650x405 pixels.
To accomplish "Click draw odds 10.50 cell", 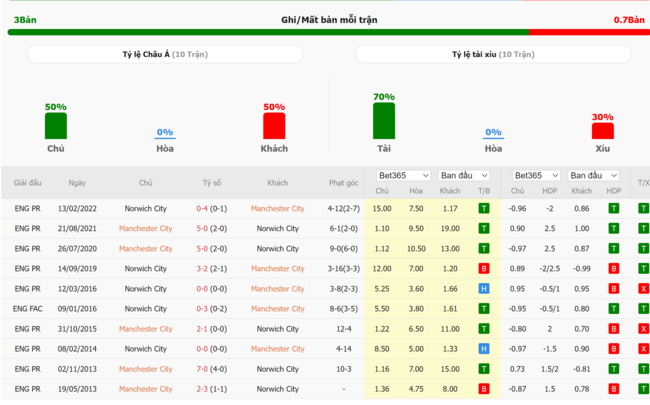I will tap(416, 249).
